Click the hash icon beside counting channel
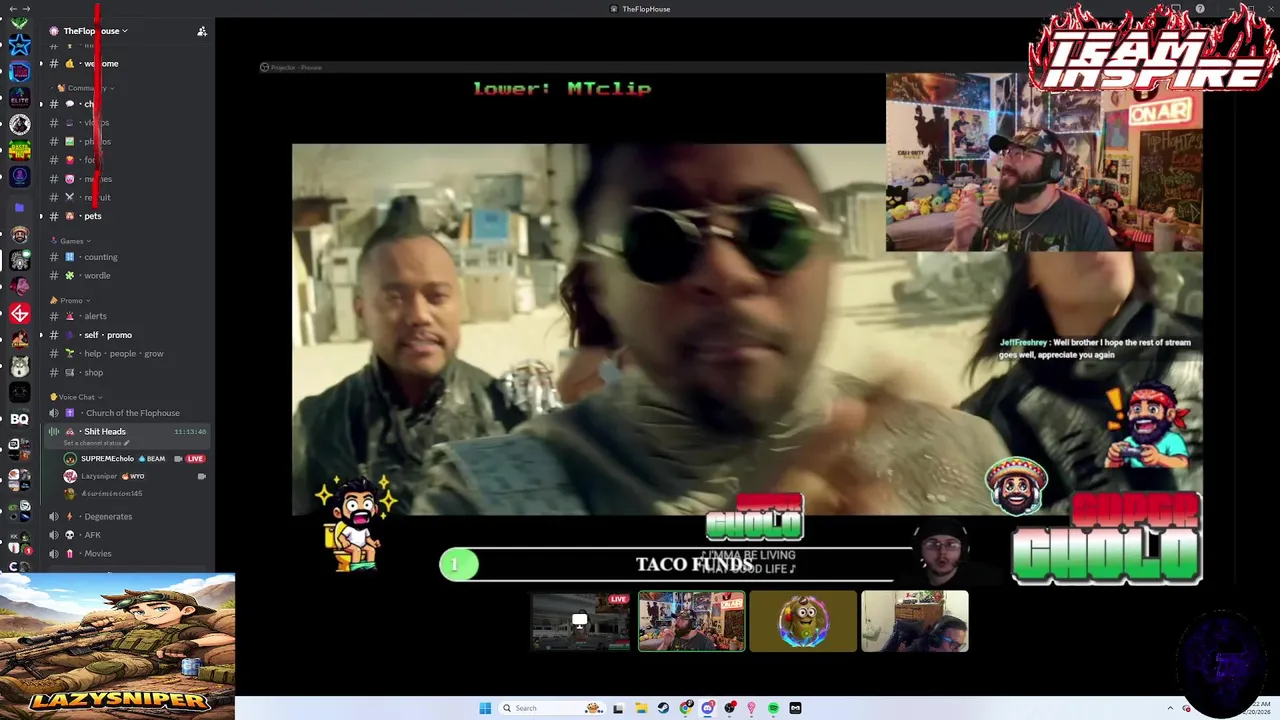The height and width of the screenshot is (720, 1280). coord(54,257)
